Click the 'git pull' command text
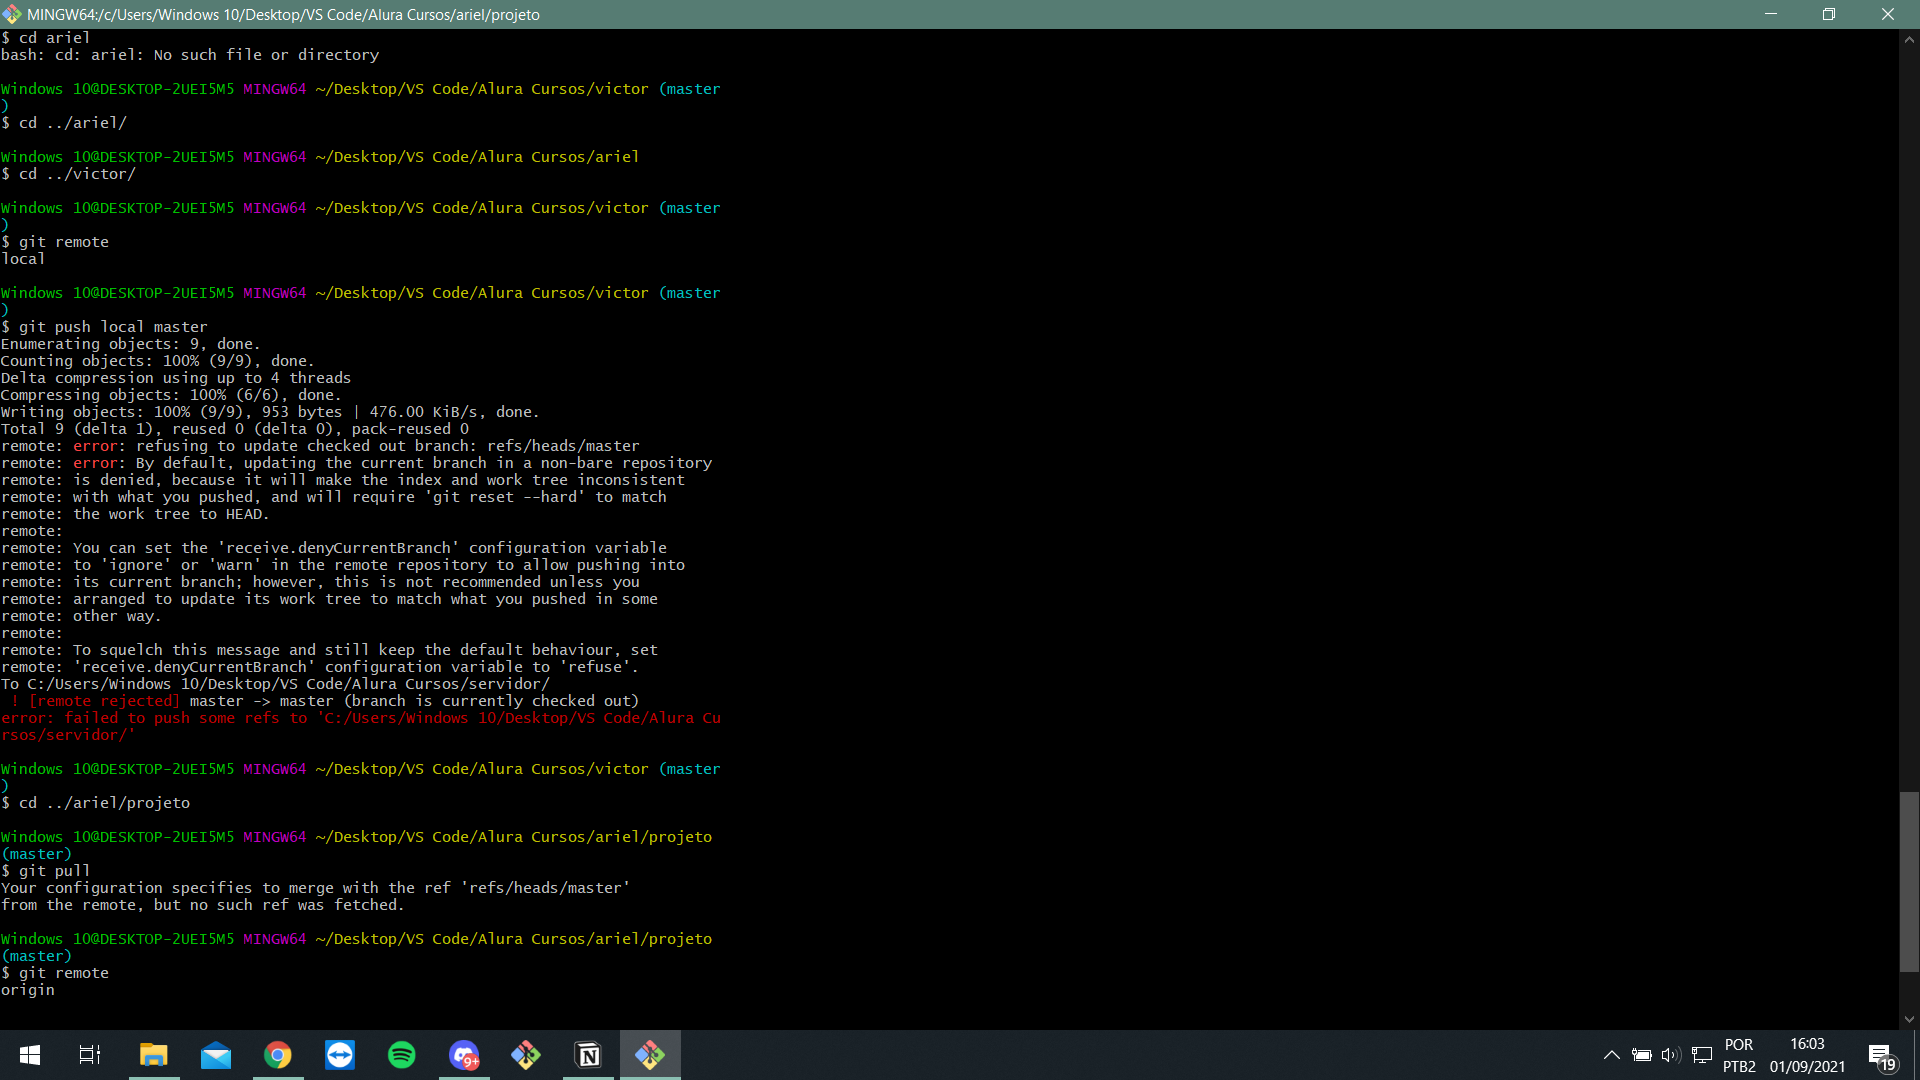The height and width of the screenshot is (1080, 1920). click(54, 871)
